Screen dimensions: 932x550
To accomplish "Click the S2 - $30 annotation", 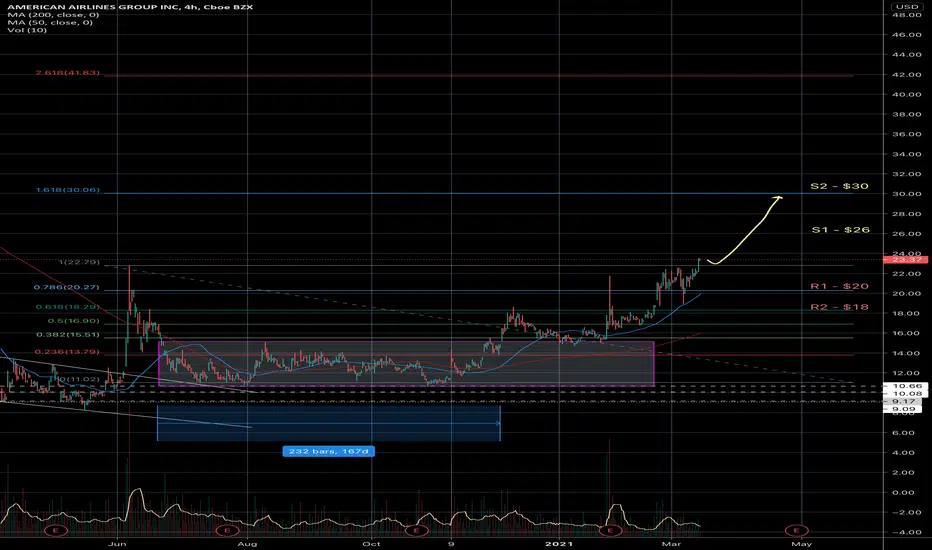I will [x=839, y=186].
